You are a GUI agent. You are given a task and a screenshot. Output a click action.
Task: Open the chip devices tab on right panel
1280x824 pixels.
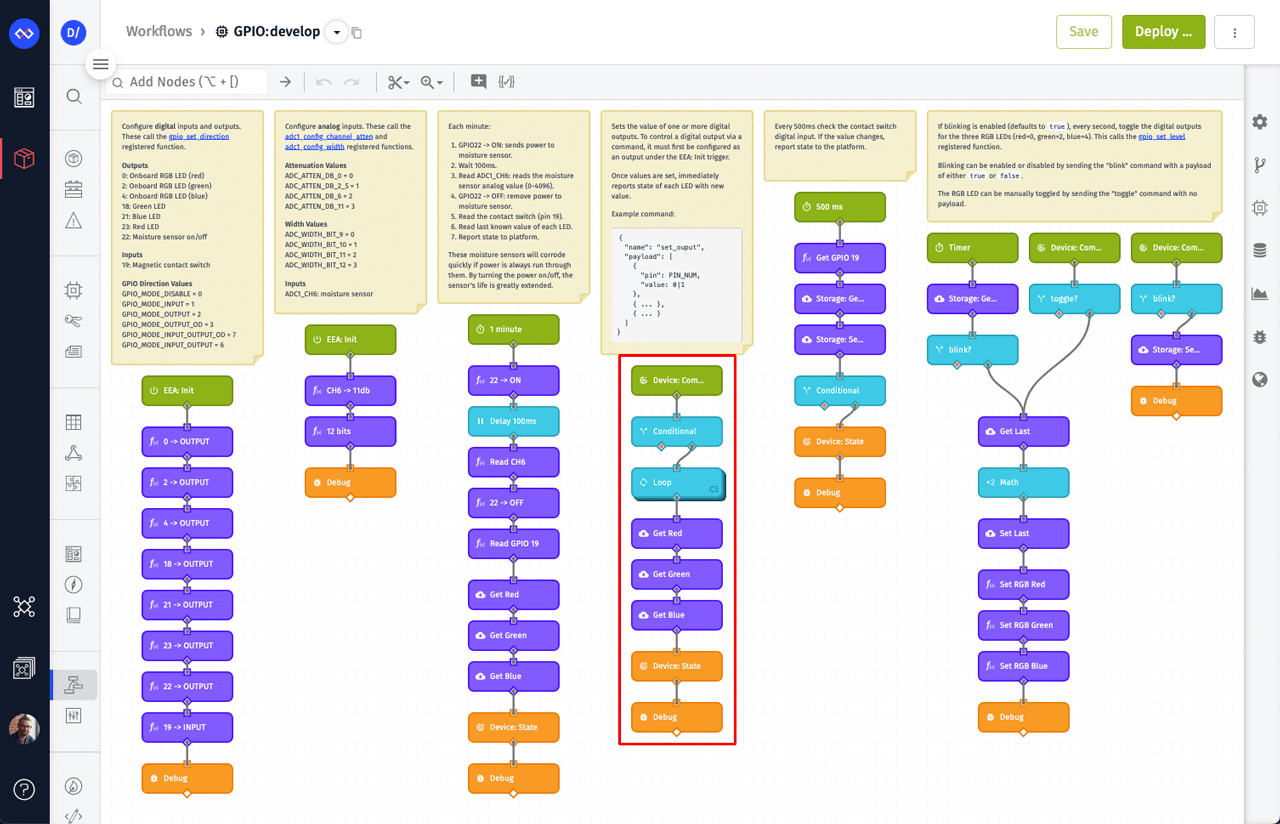point(1260,208)
